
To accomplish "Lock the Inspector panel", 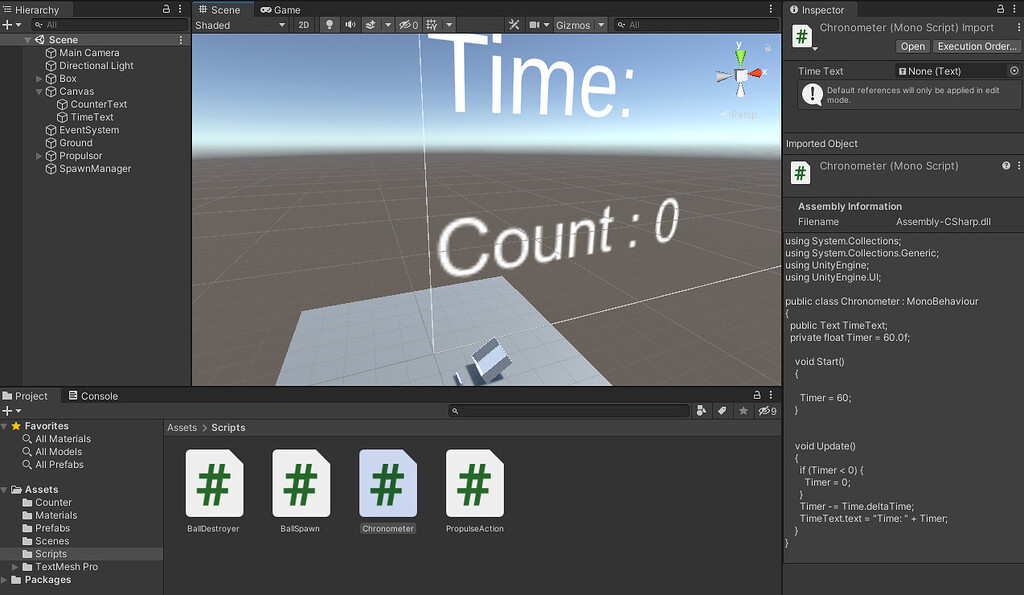I will coord(1002,9).
